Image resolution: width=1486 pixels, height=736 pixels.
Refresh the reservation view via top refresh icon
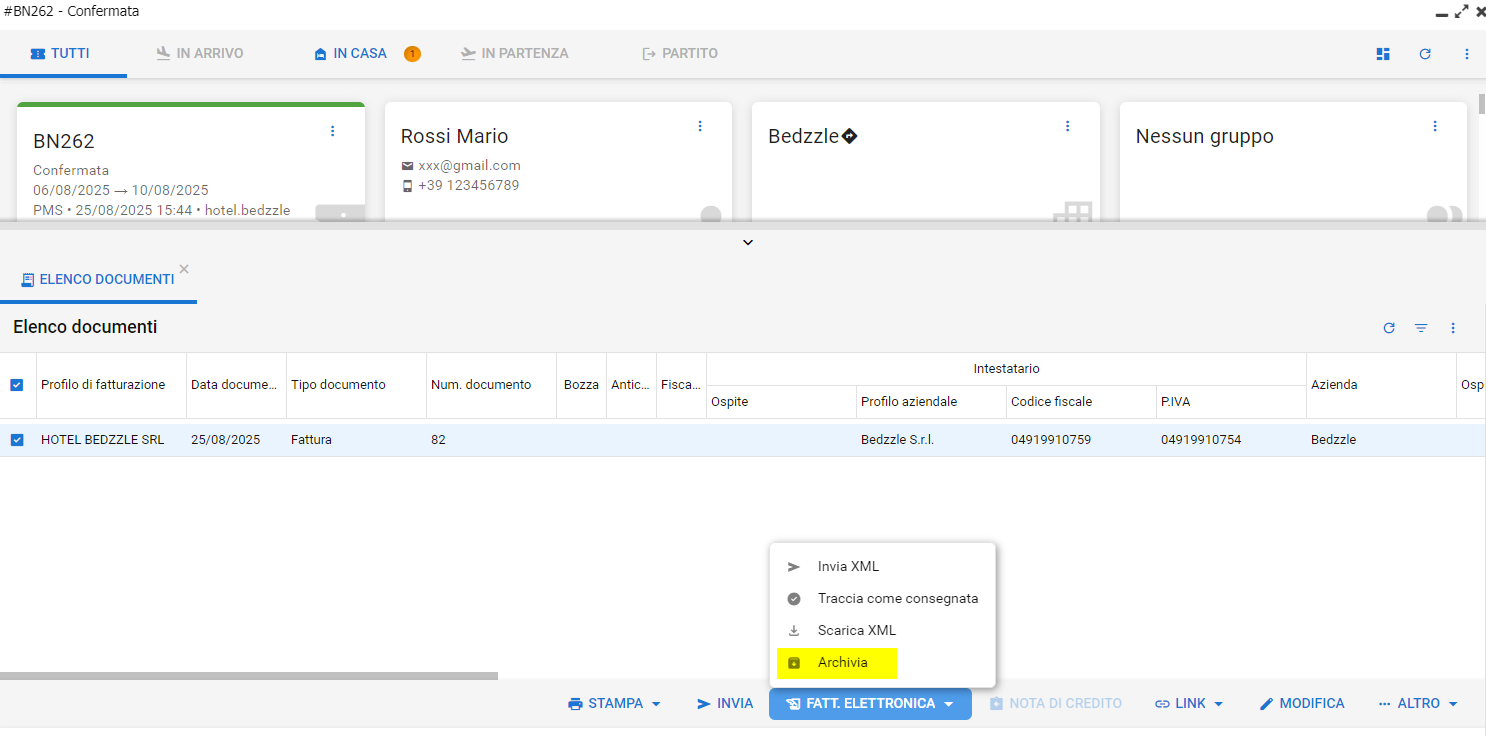pyautogui.click(x=1425, y=54)
